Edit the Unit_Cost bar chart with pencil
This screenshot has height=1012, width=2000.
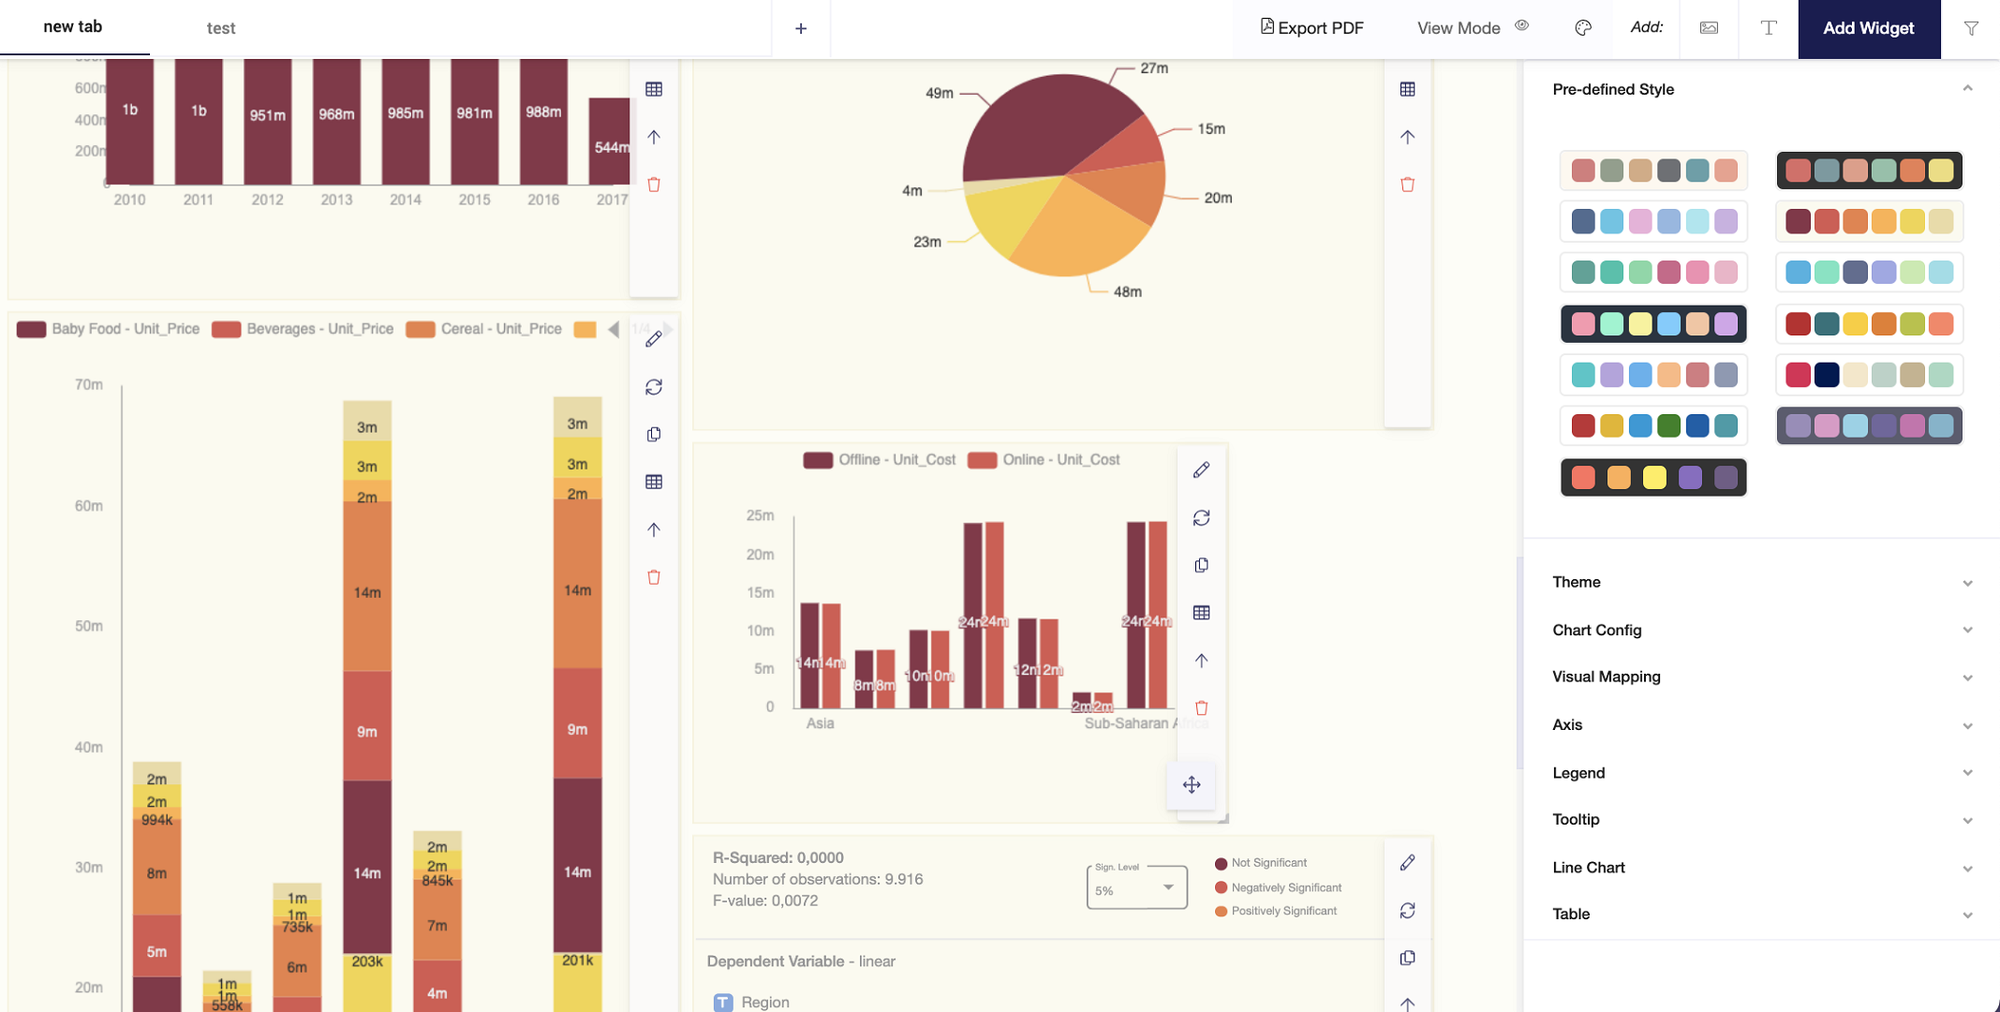pos(1201,470)
